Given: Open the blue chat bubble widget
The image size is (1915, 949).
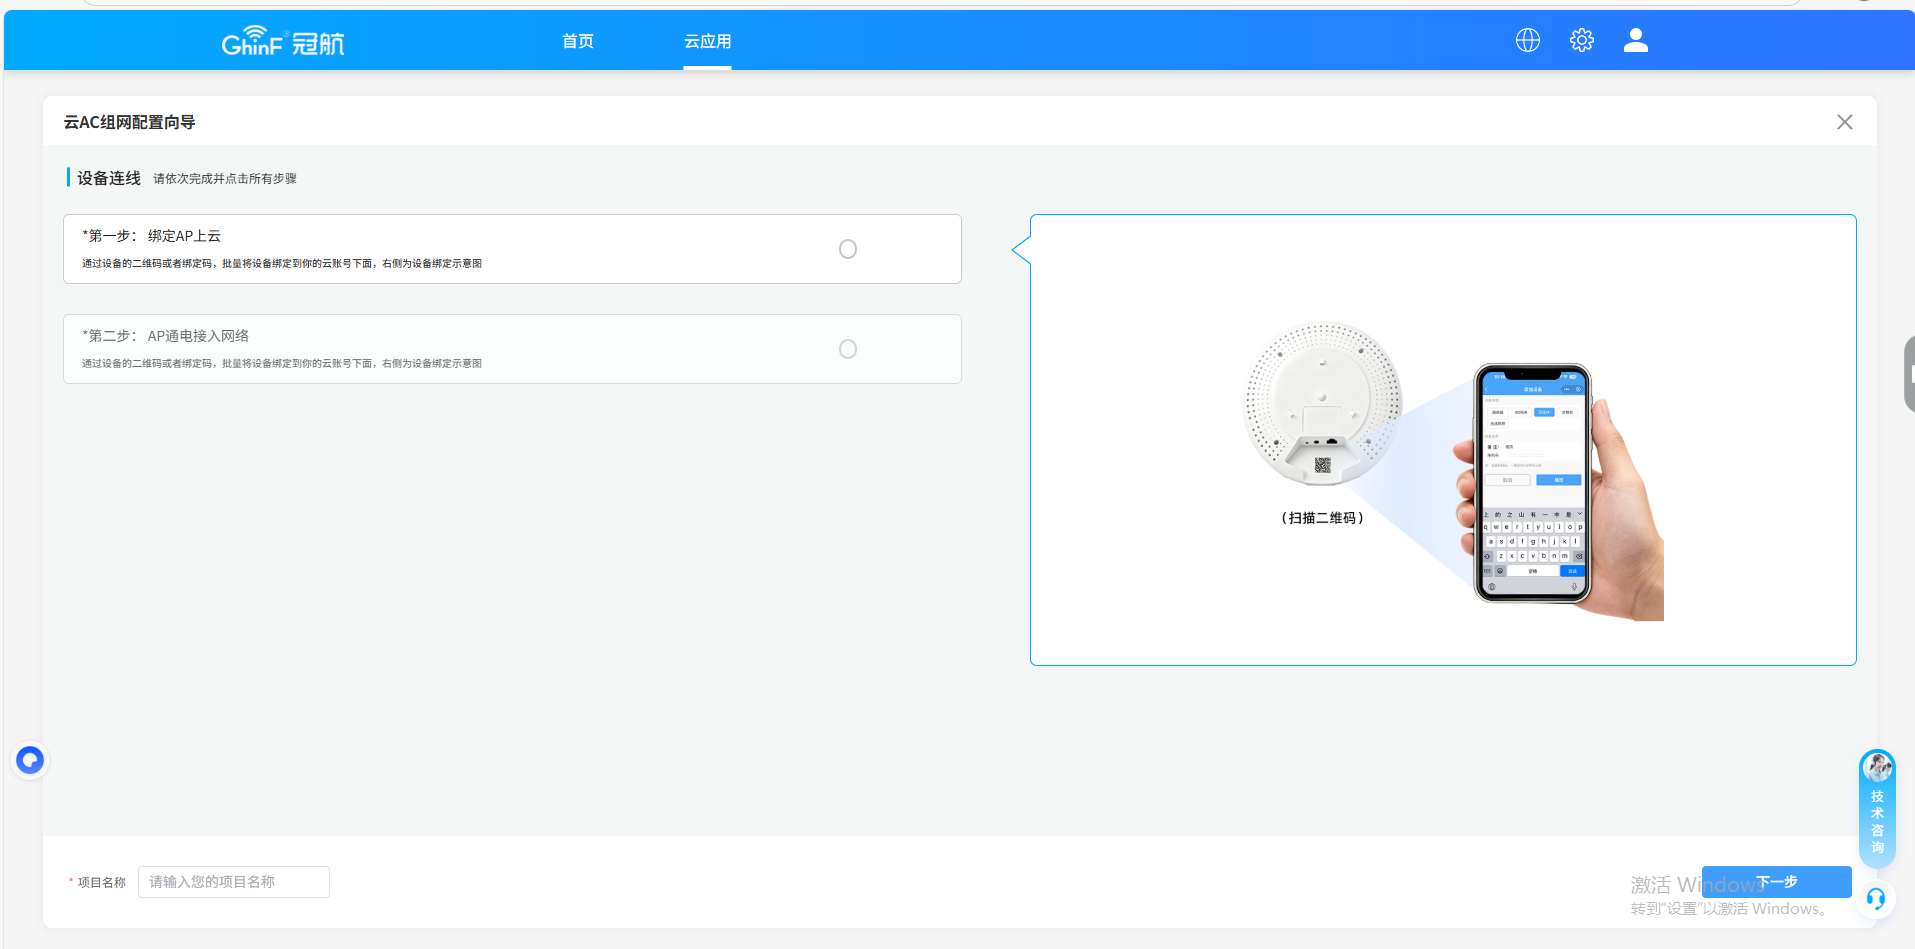Looking at the screenshot, I should tap(30, 761).
